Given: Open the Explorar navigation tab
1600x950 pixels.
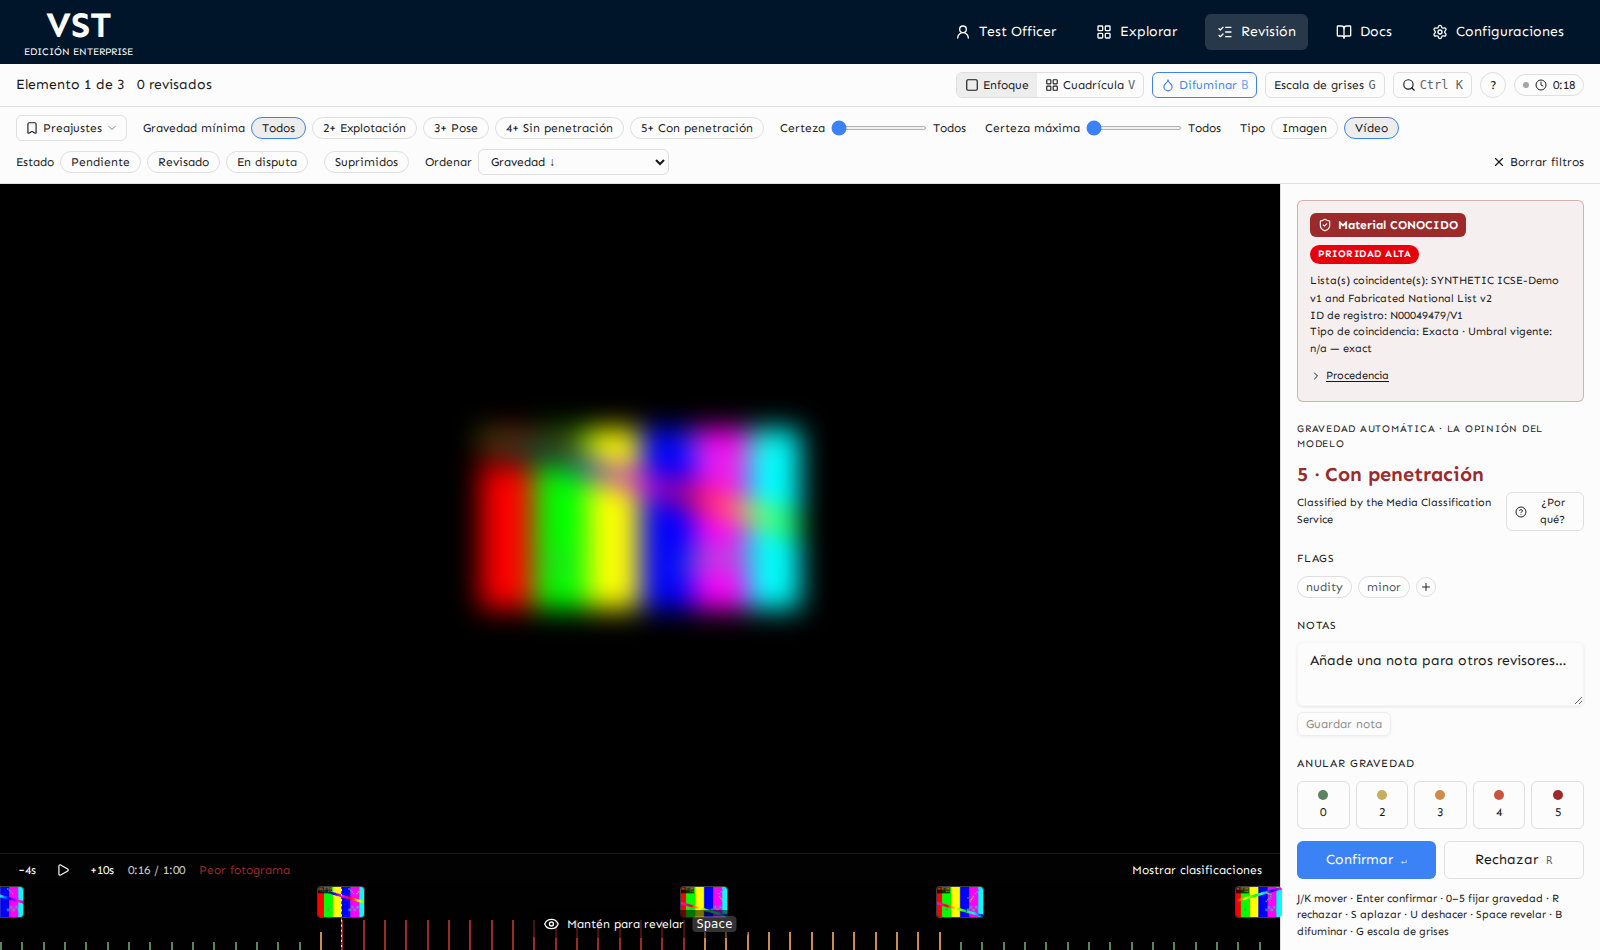Looking at the screenshot, I should tap(1137, 32).
